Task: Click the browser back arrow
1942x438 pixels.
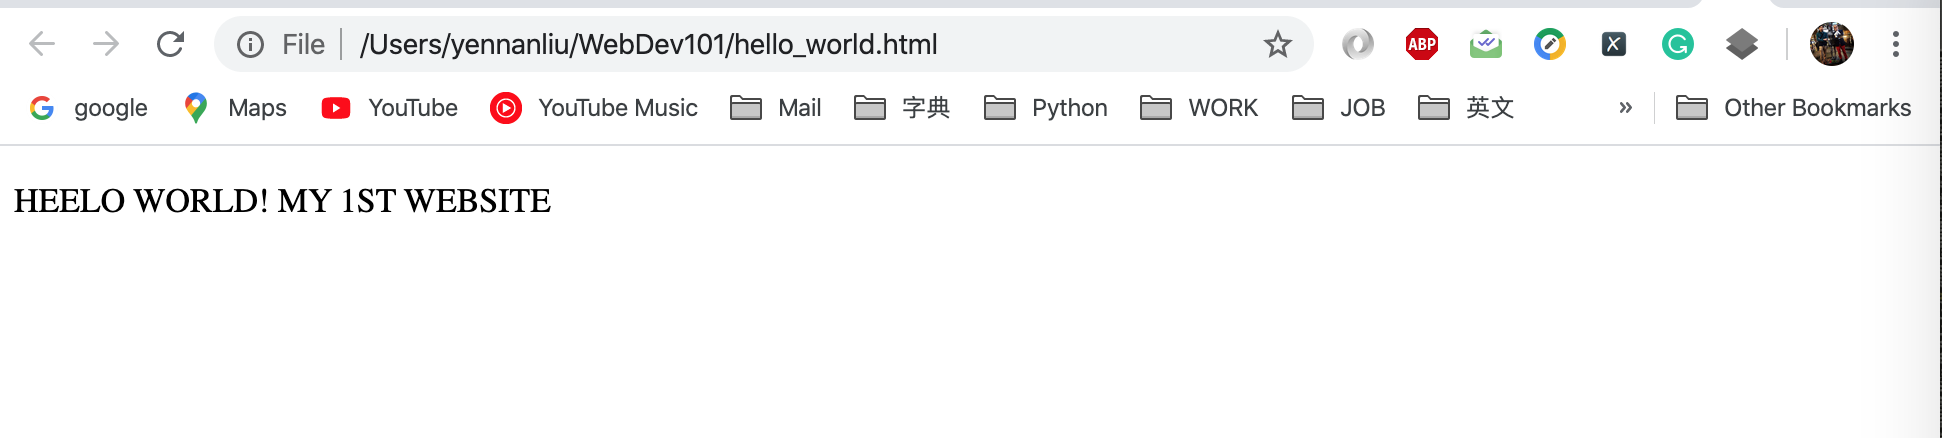Action: (42, 44)
